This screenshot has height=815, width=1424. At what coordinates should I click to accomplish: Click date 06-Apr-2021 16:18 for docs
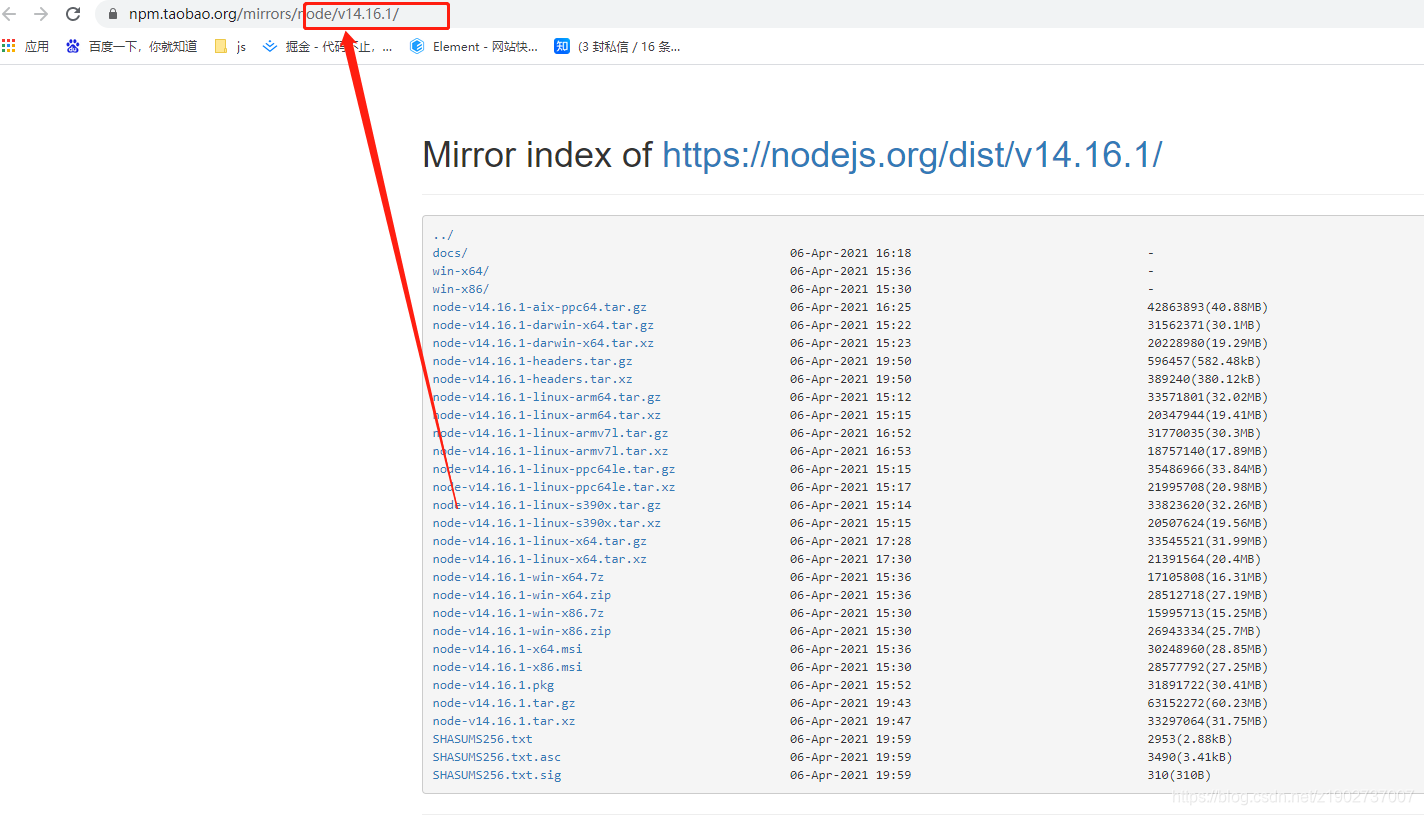[851, 253]
